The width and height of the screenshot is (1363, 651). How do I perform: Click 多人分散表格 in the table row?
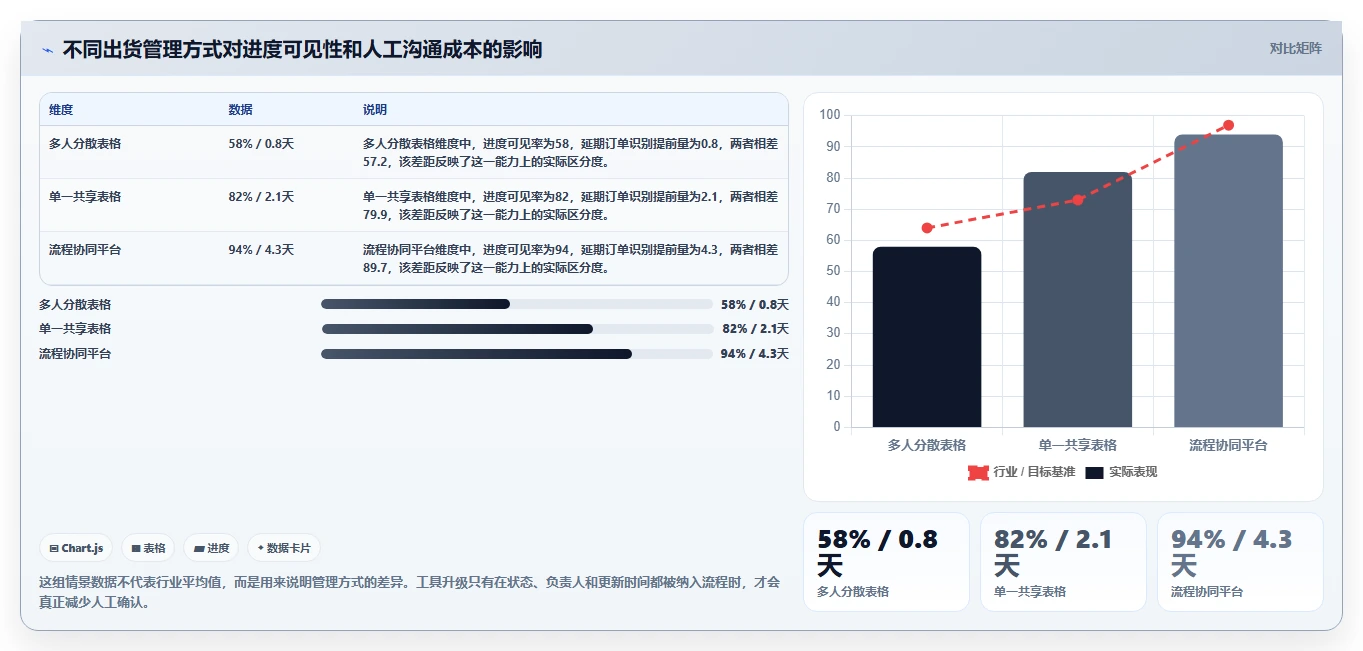pos(85,144)
